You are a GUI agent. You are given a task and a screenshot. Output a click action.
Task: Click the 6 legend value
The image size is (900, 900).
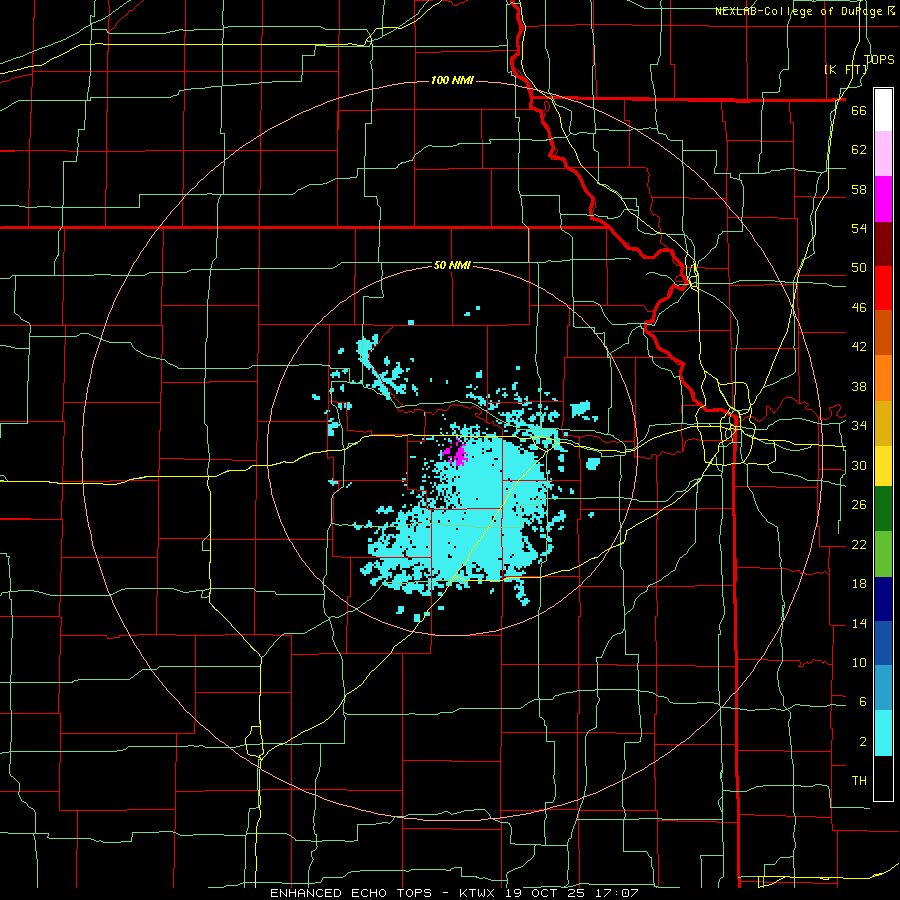[863, 701]
